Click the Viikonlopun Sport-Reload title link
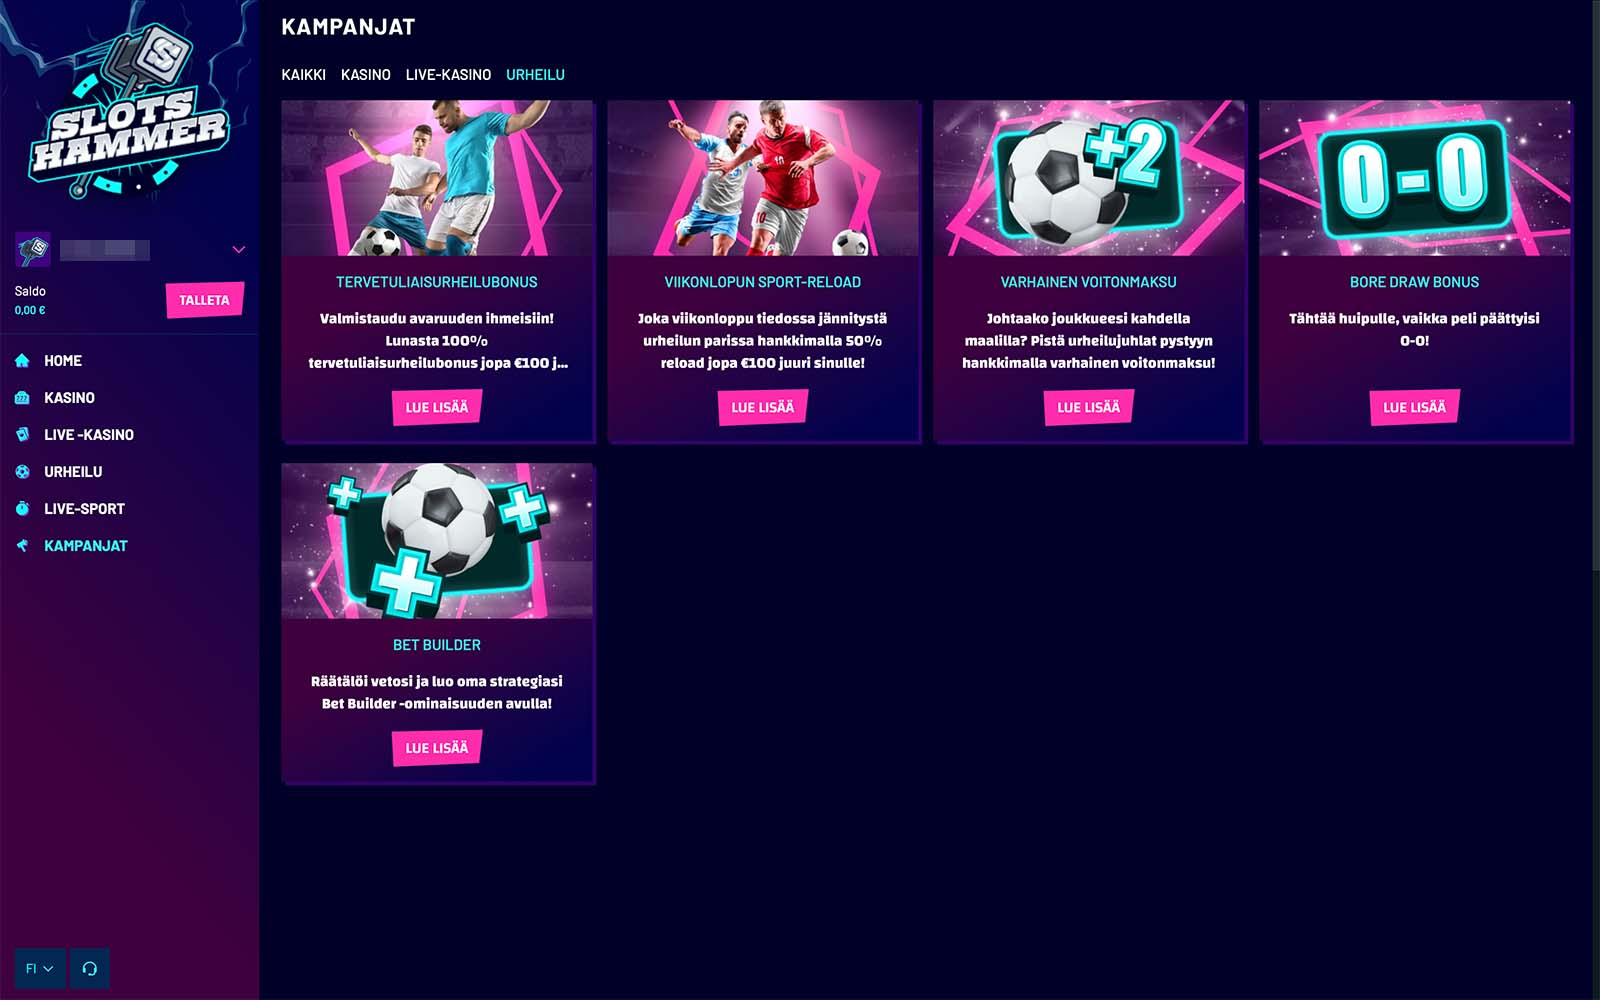1600x1000 pixels. [x=763, y=282]
